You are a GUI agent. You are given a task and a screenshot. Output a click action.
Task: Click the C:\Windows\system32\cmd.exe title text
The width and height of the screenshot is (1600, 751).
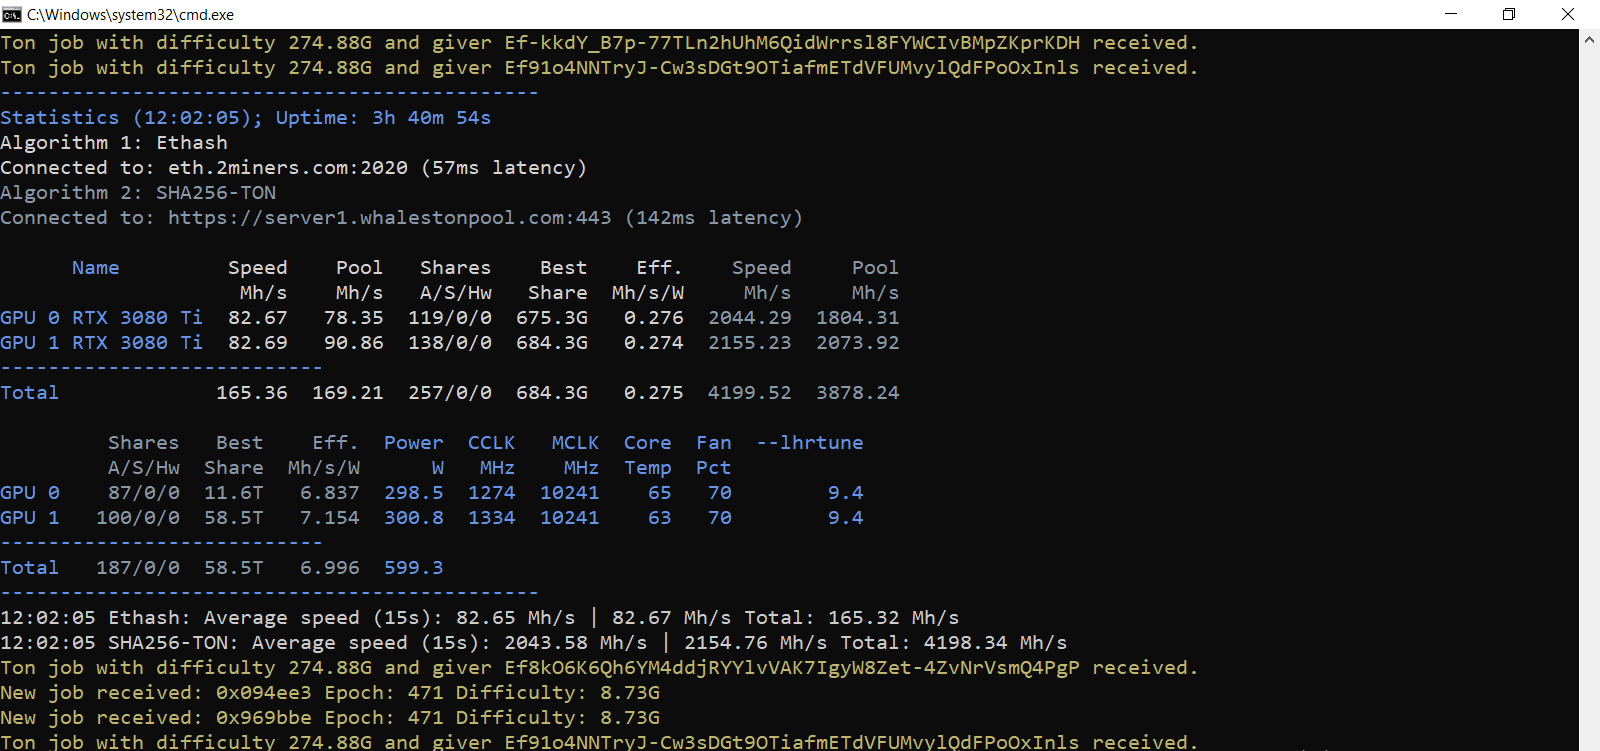coord(130,15)
